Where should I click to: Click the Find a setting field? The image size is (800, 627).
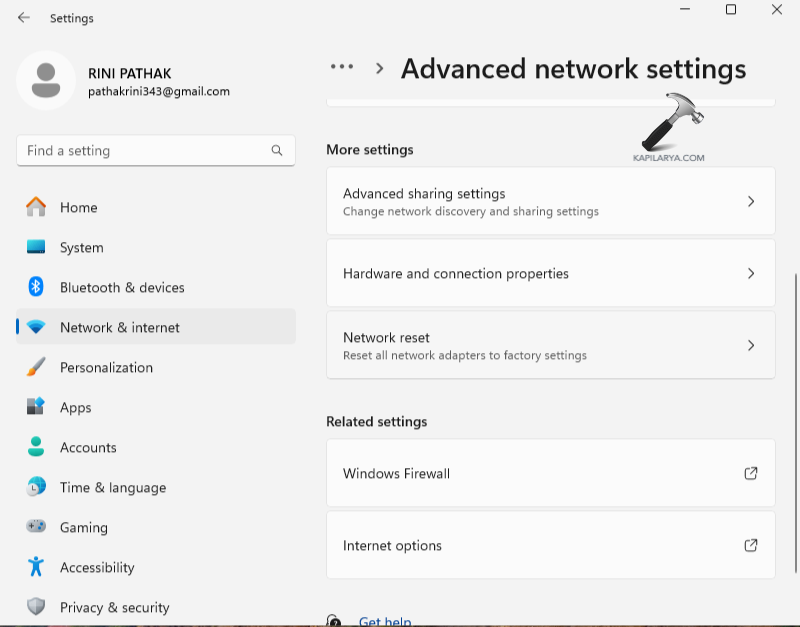145,151
